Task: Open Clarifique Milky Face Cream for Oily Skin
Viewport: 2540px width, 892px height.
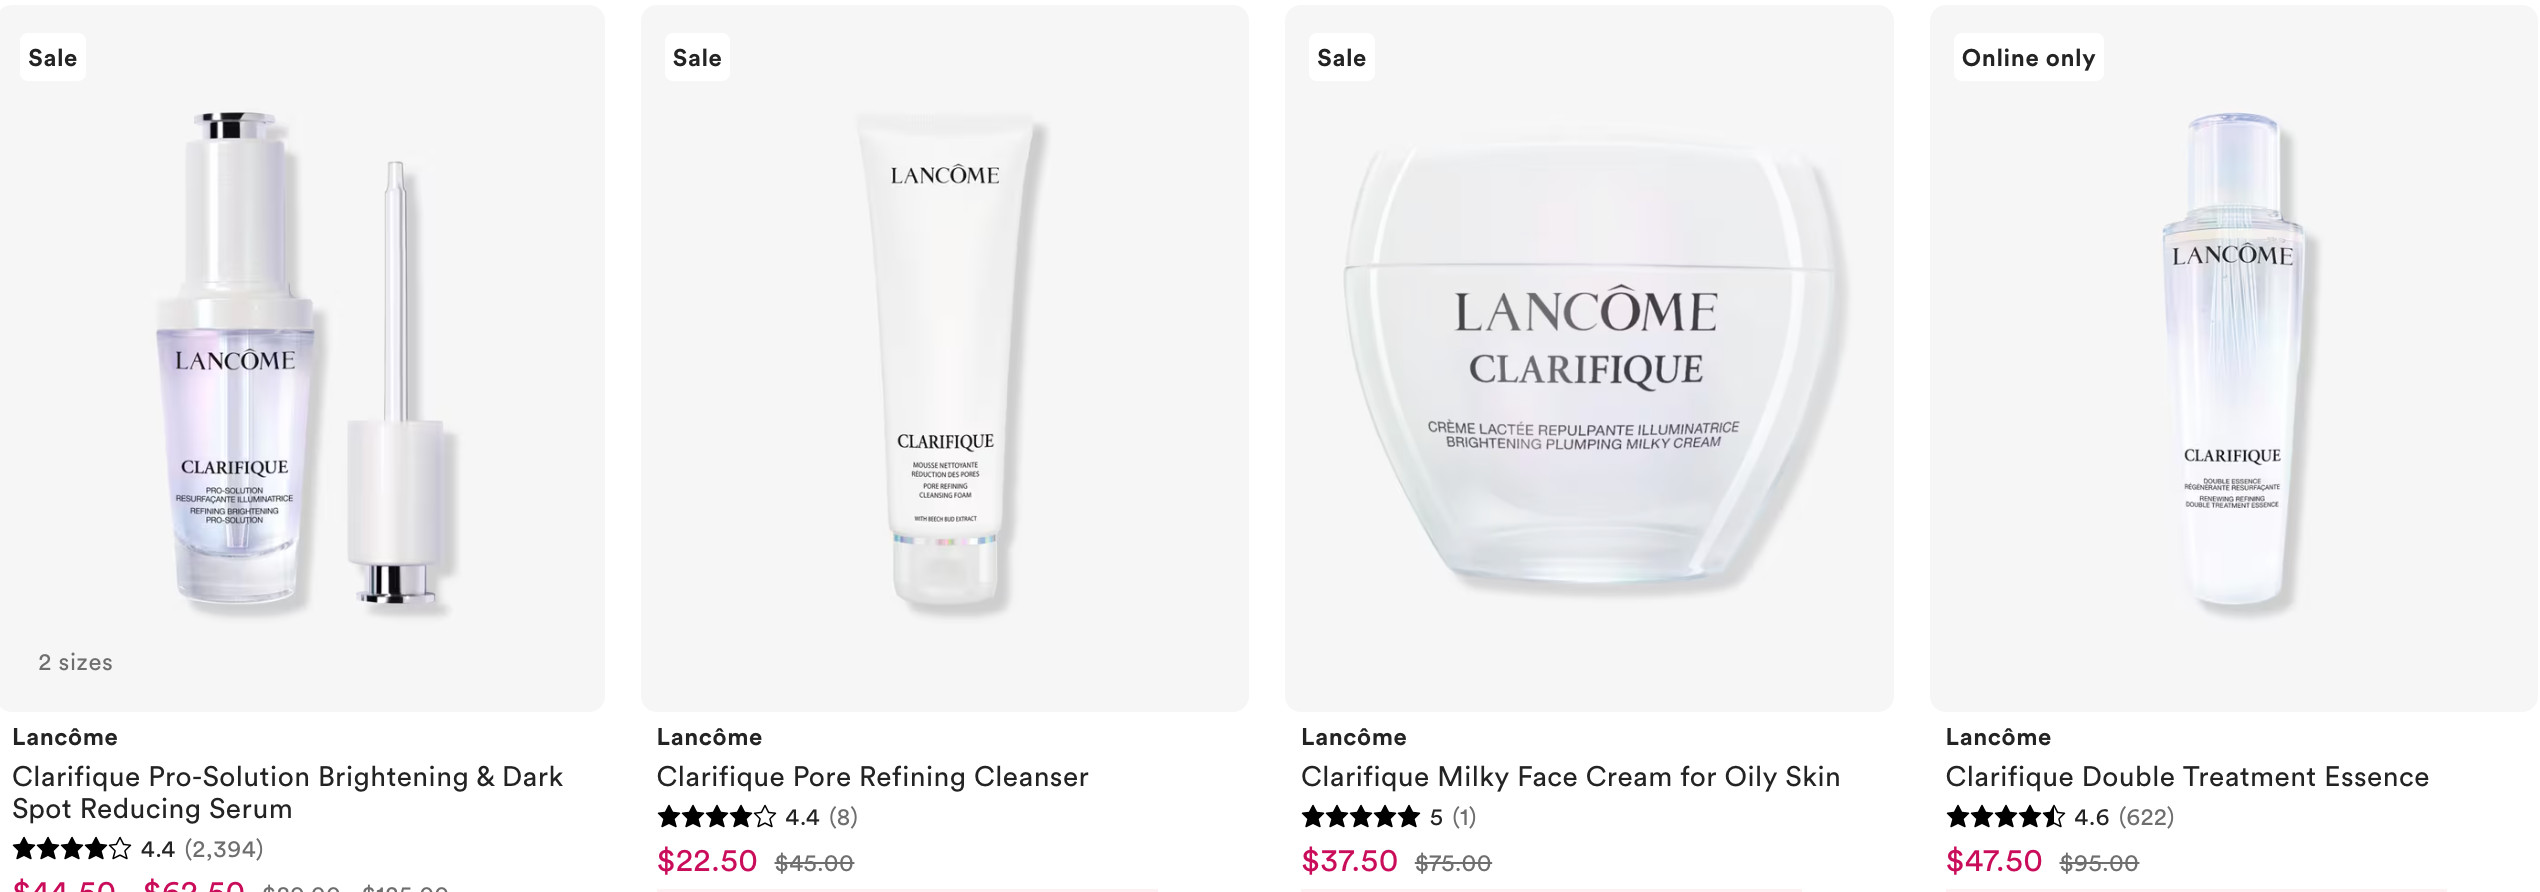Action: coord(1570,777)
